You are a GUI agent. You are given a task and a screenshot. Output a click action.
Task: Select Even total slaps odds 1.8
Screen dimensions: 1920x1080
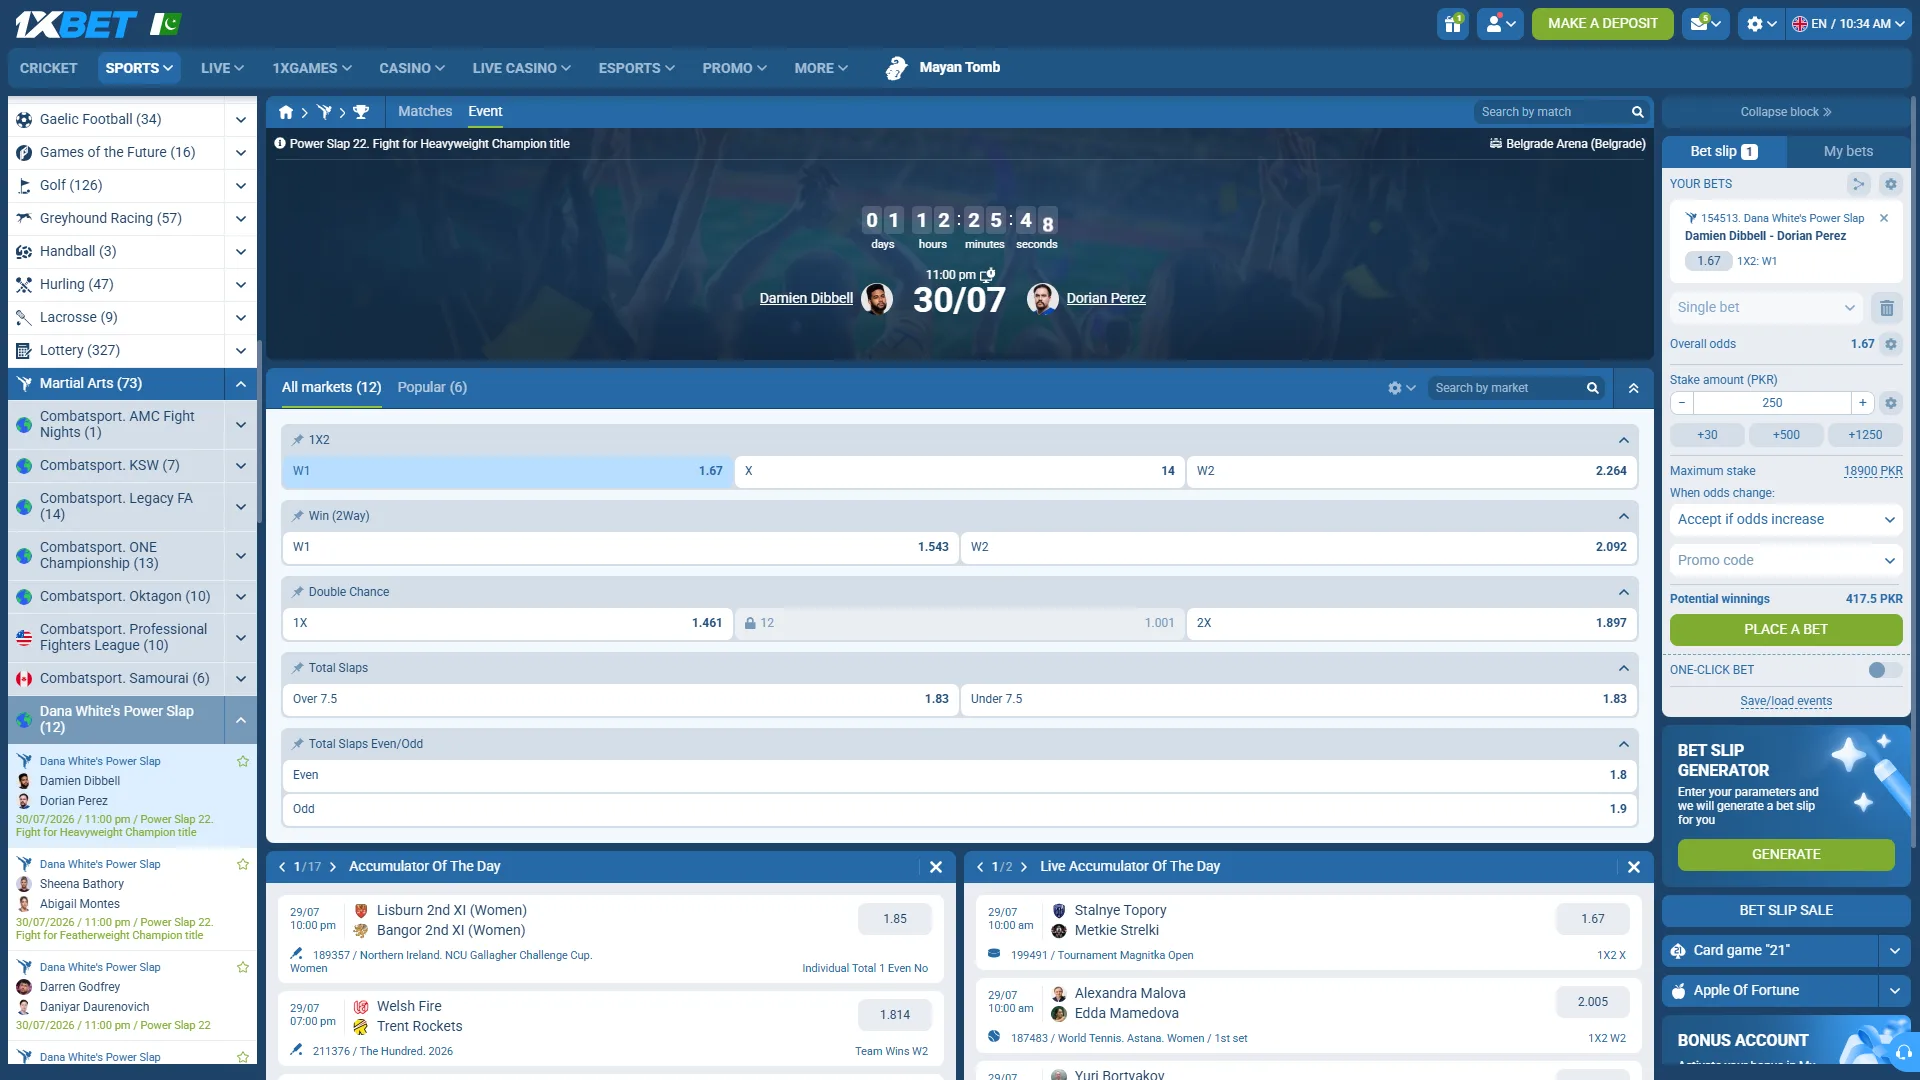(x=959, y=775)
